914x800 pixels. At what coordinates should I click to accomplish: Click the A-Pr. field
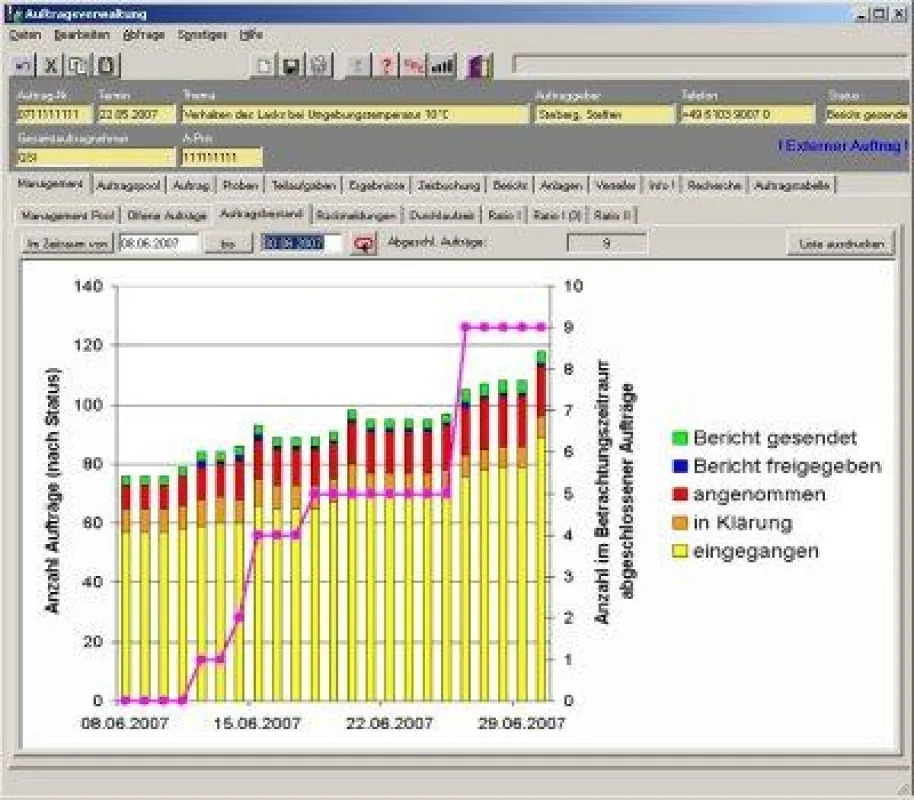222,157
